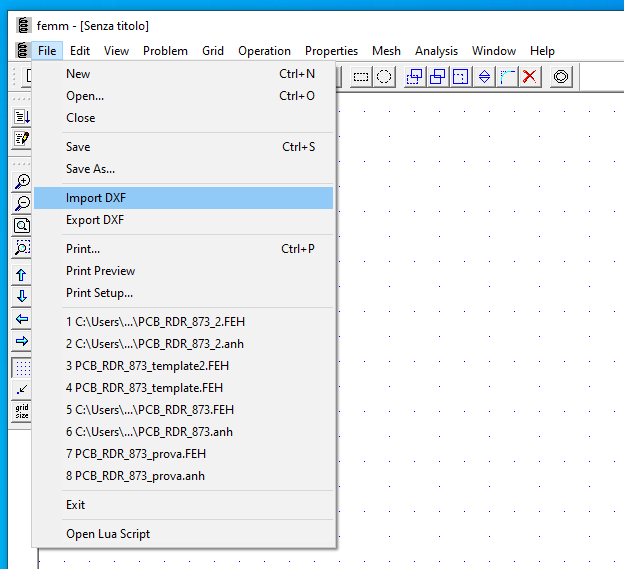Viewport: 624px width, 569px height.
Task: Open the Edit menu
Action: [x=80, y=51]
